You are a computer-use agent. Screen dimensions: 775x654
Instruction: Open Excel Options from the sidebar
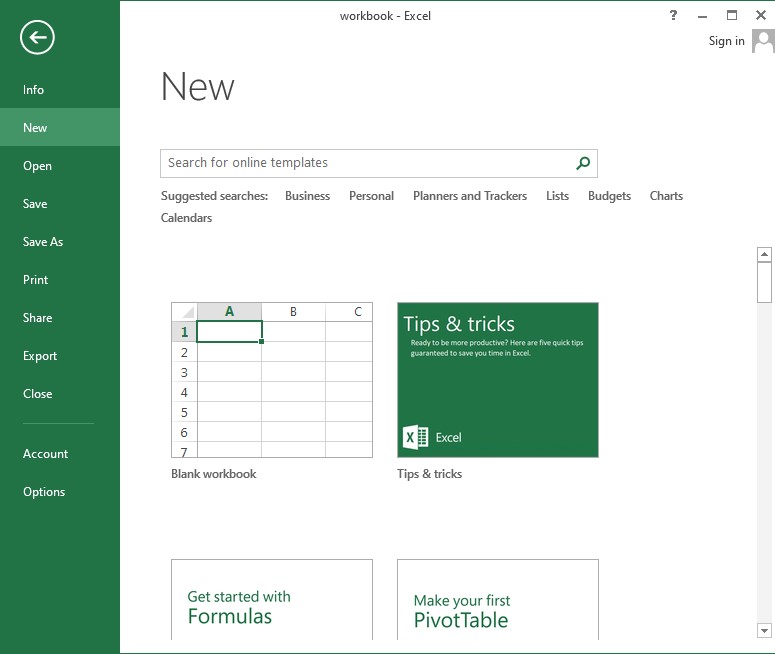coord(44,492)
